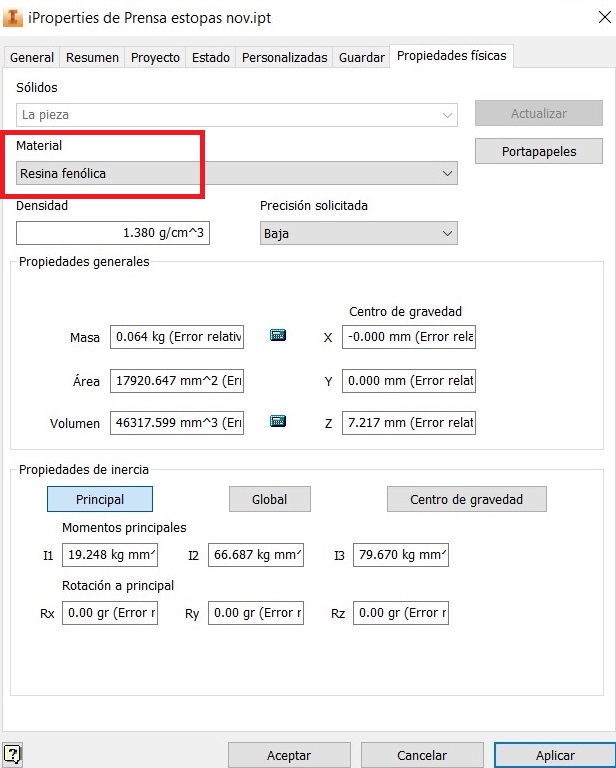
Task: Select the Masa value field
Action: (x=177, y=337)
